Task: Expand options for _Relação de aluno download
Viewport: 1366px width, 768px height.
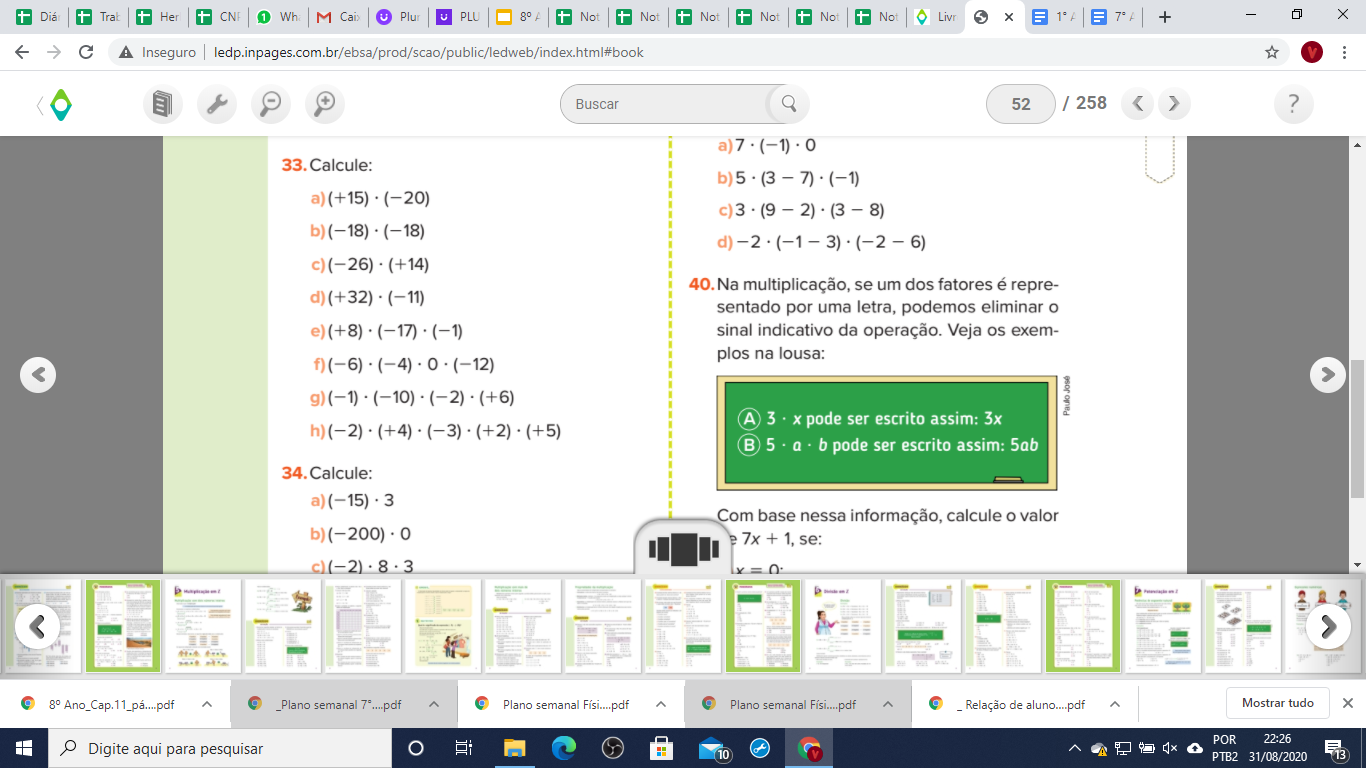Action: (x=1115, y=704)
